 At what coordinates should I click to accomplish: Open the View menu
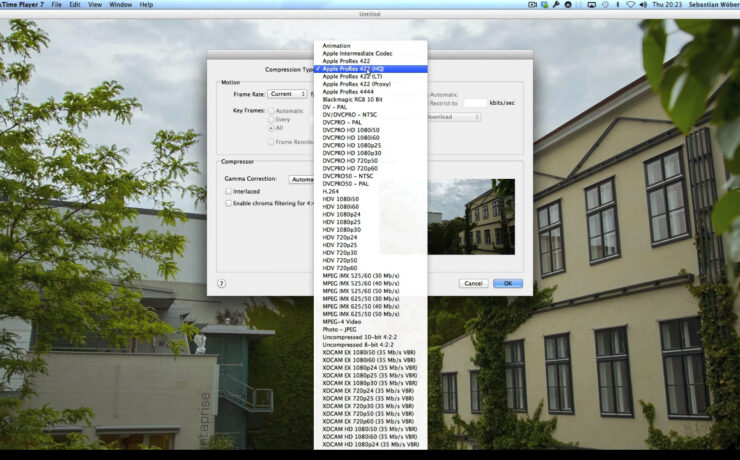(x=95, y=5)
